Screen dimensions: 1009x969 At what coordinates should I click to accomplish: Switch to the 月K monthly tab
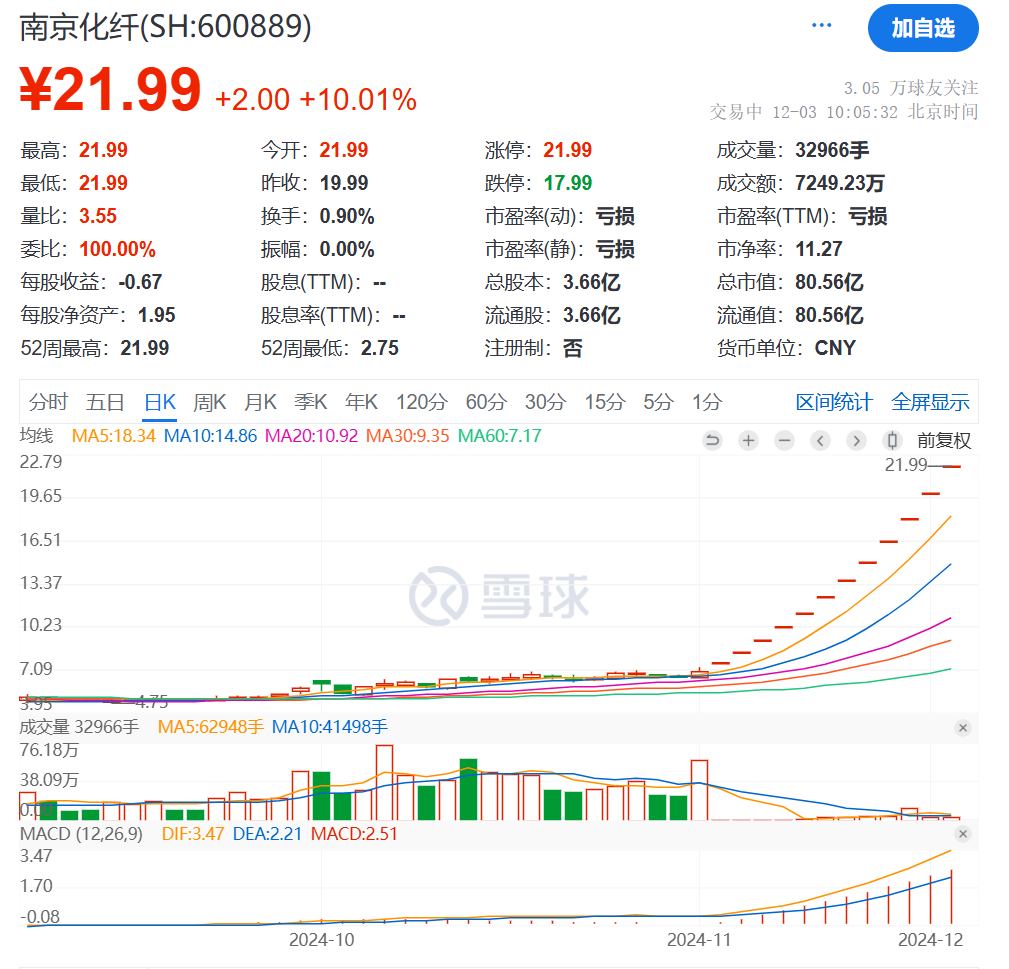pos(261,402)
